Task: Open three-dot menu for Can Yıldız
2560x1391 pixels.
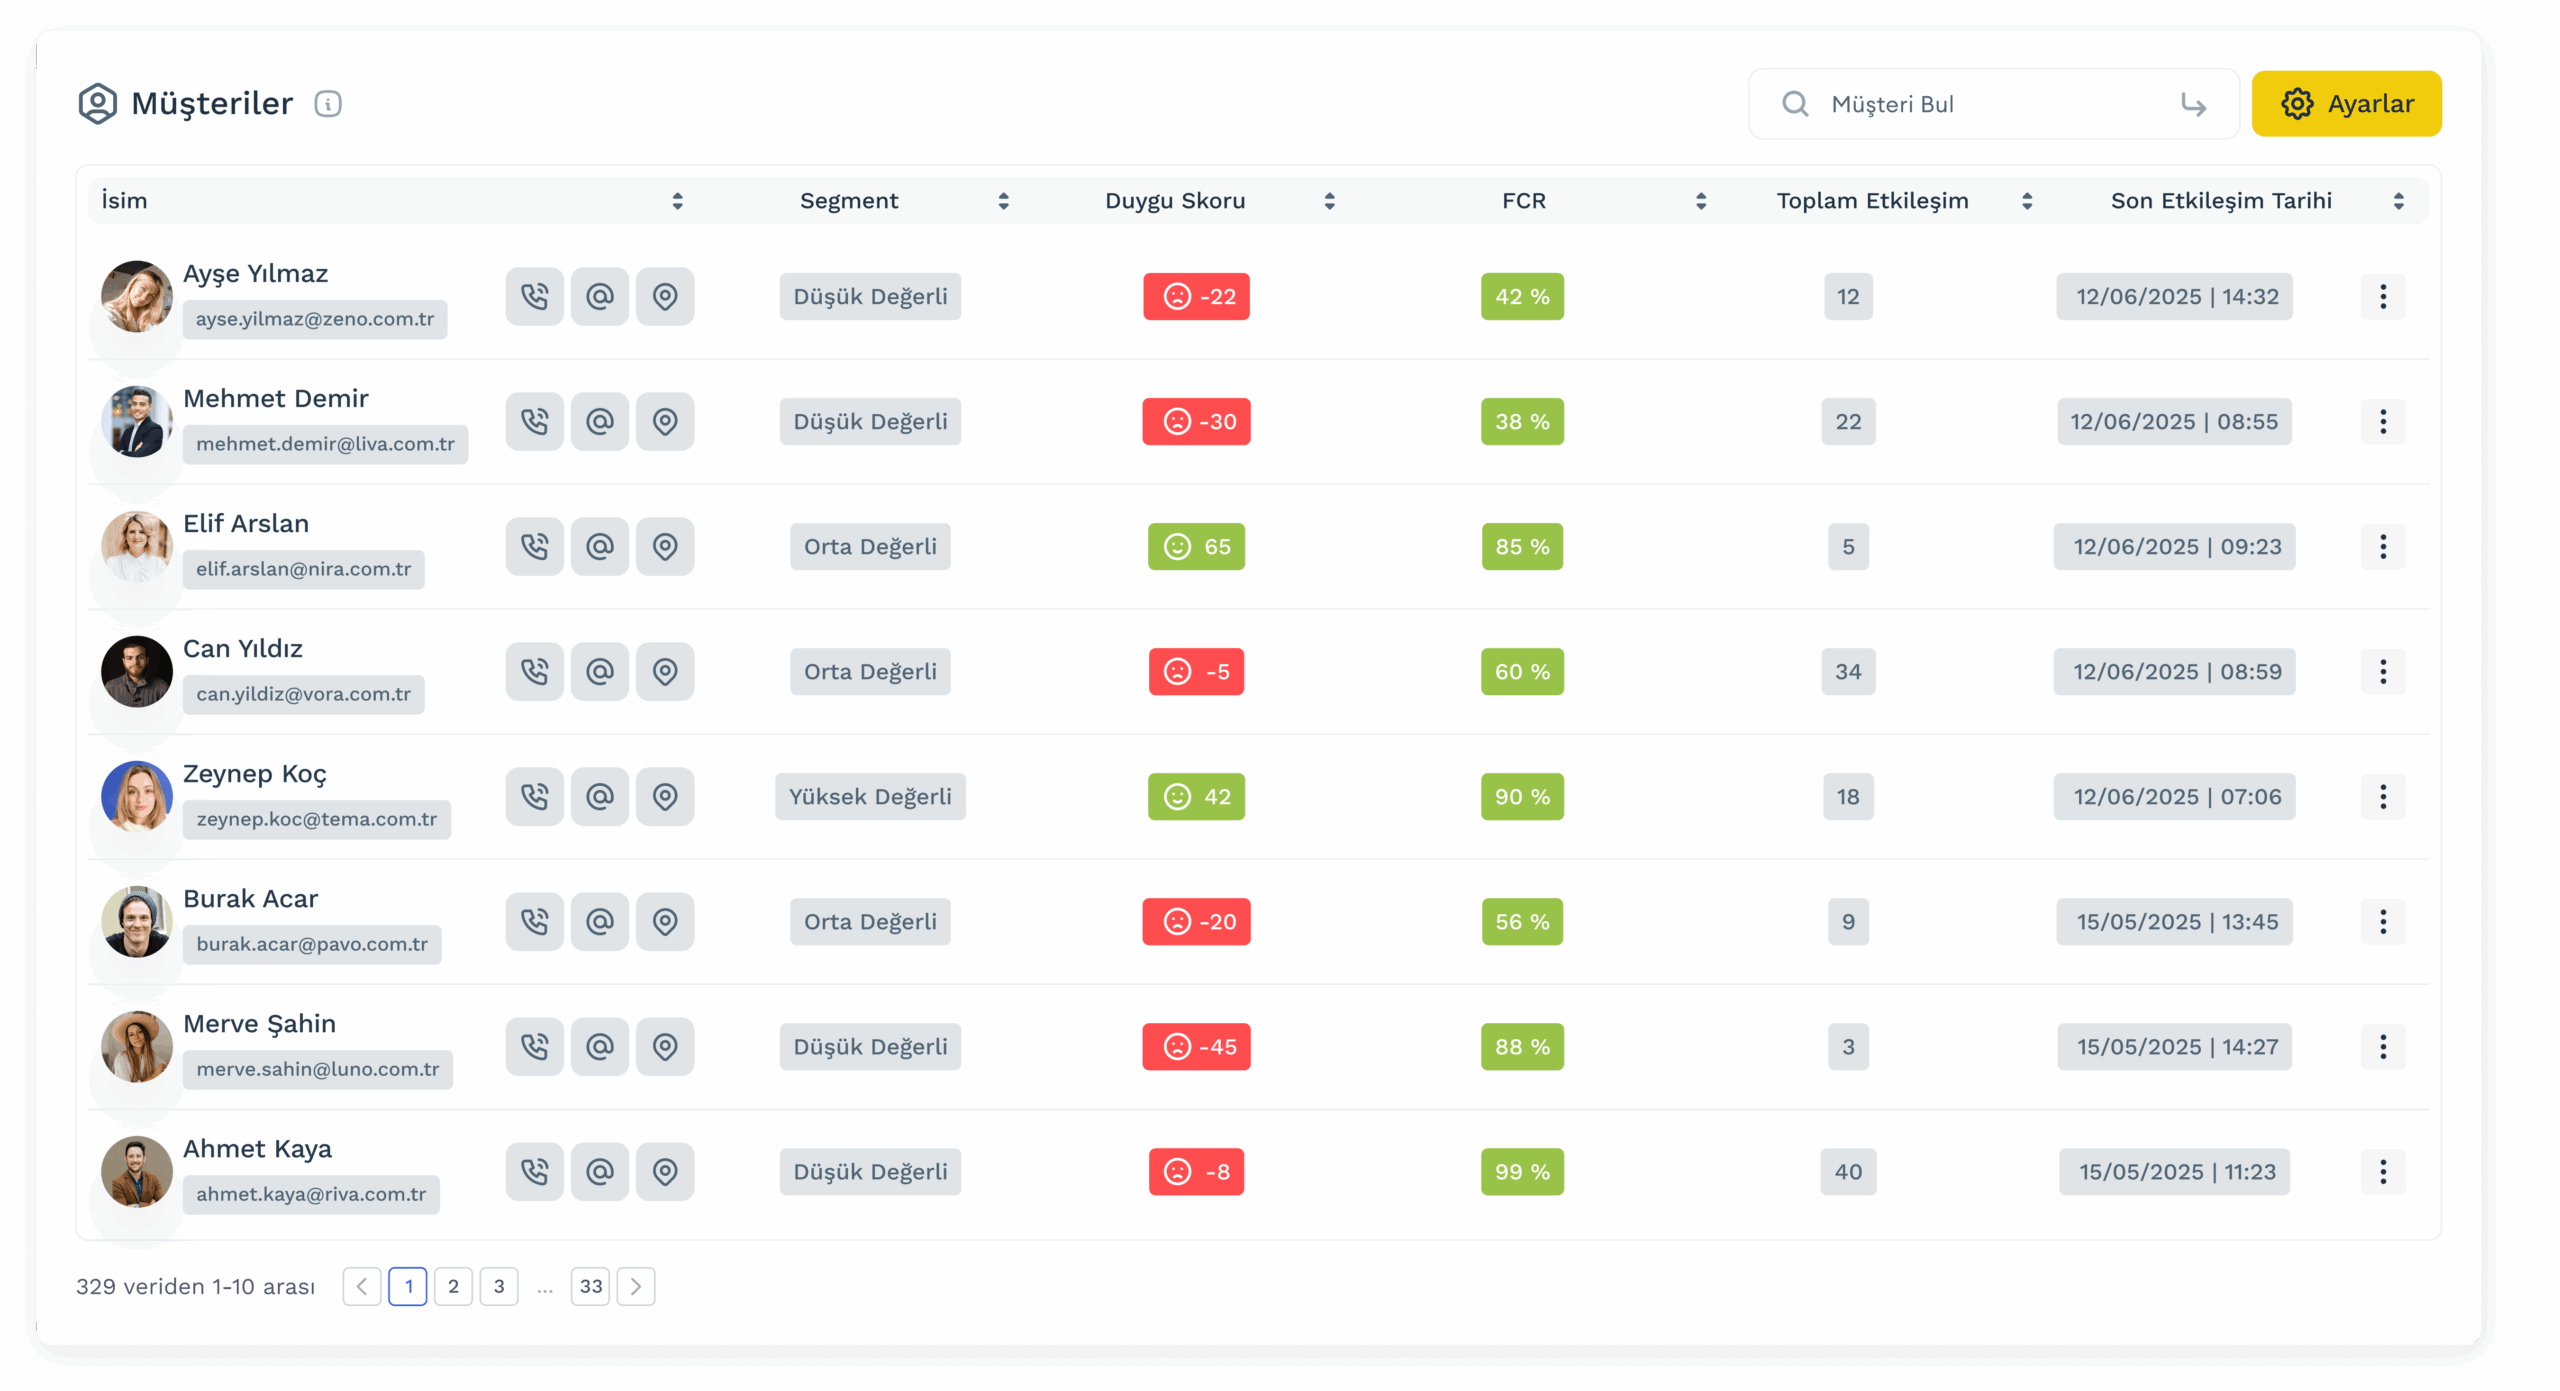Action: pyautogui.click(x=2383, y=671)
